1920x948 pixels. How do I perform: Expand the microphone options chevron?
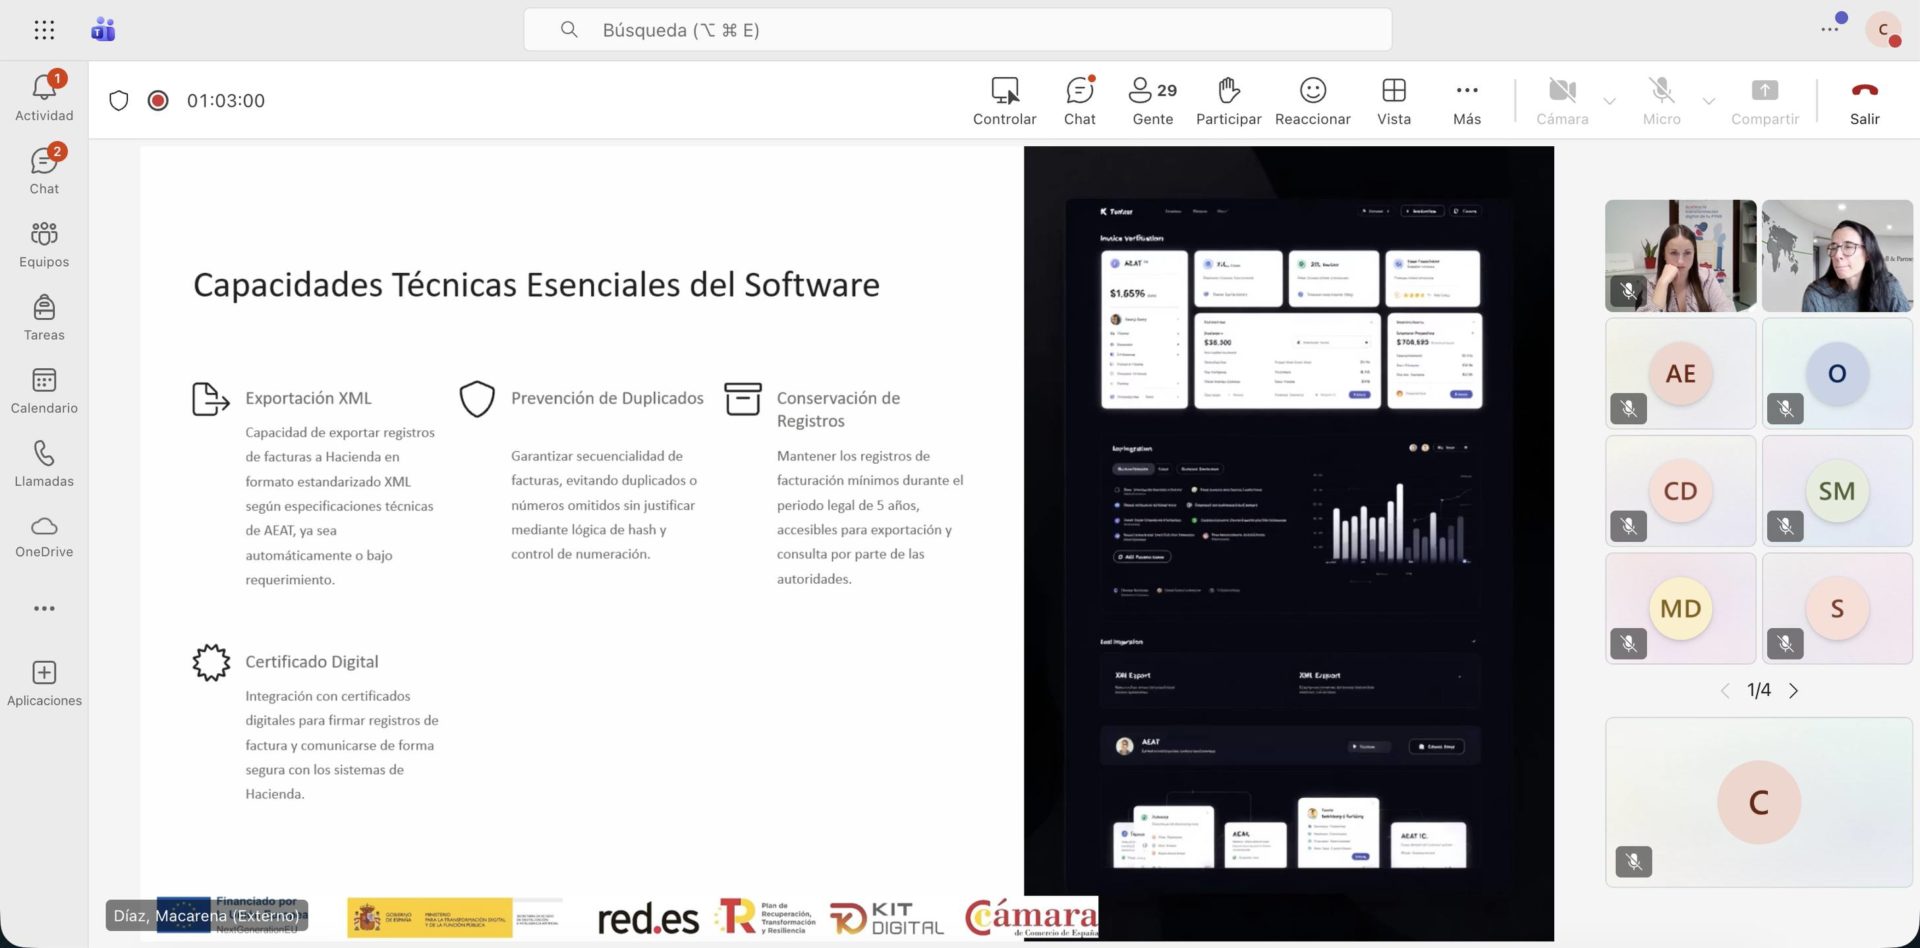[1708, 101]
